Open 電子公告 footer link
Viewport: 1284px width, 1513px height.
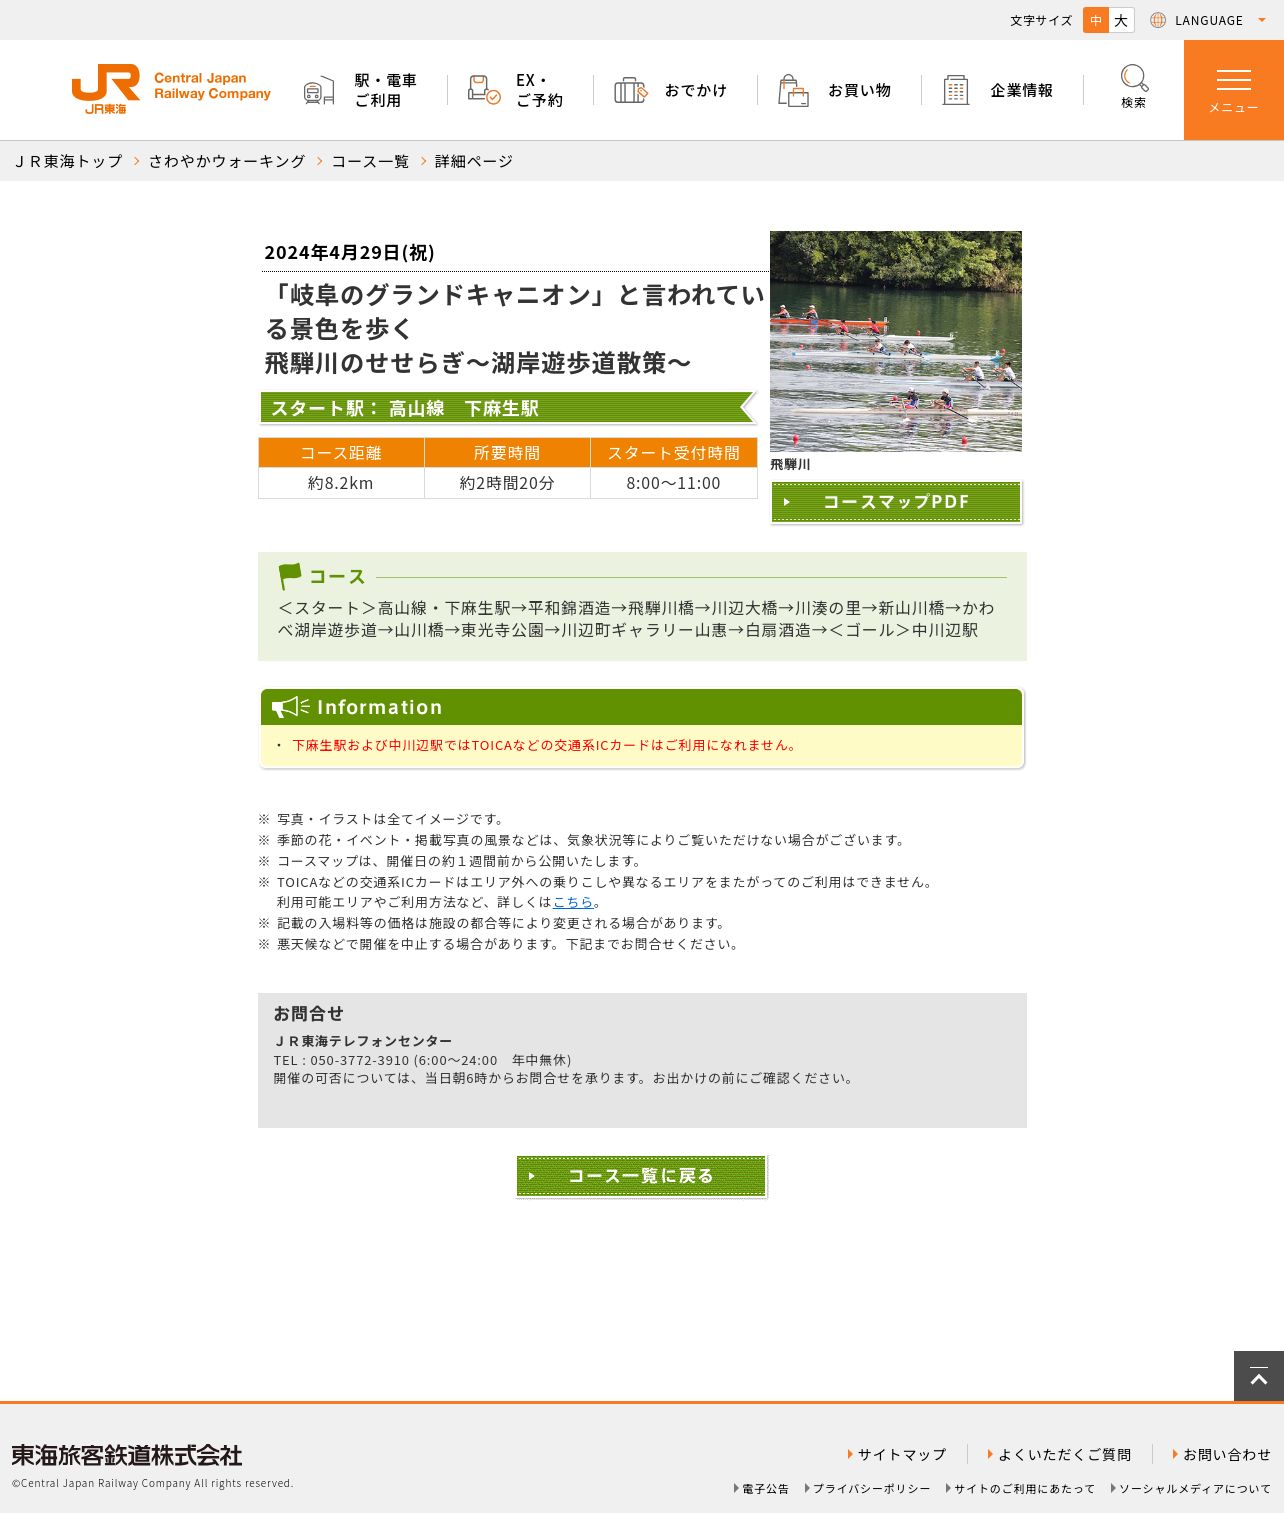(761, 1488)
